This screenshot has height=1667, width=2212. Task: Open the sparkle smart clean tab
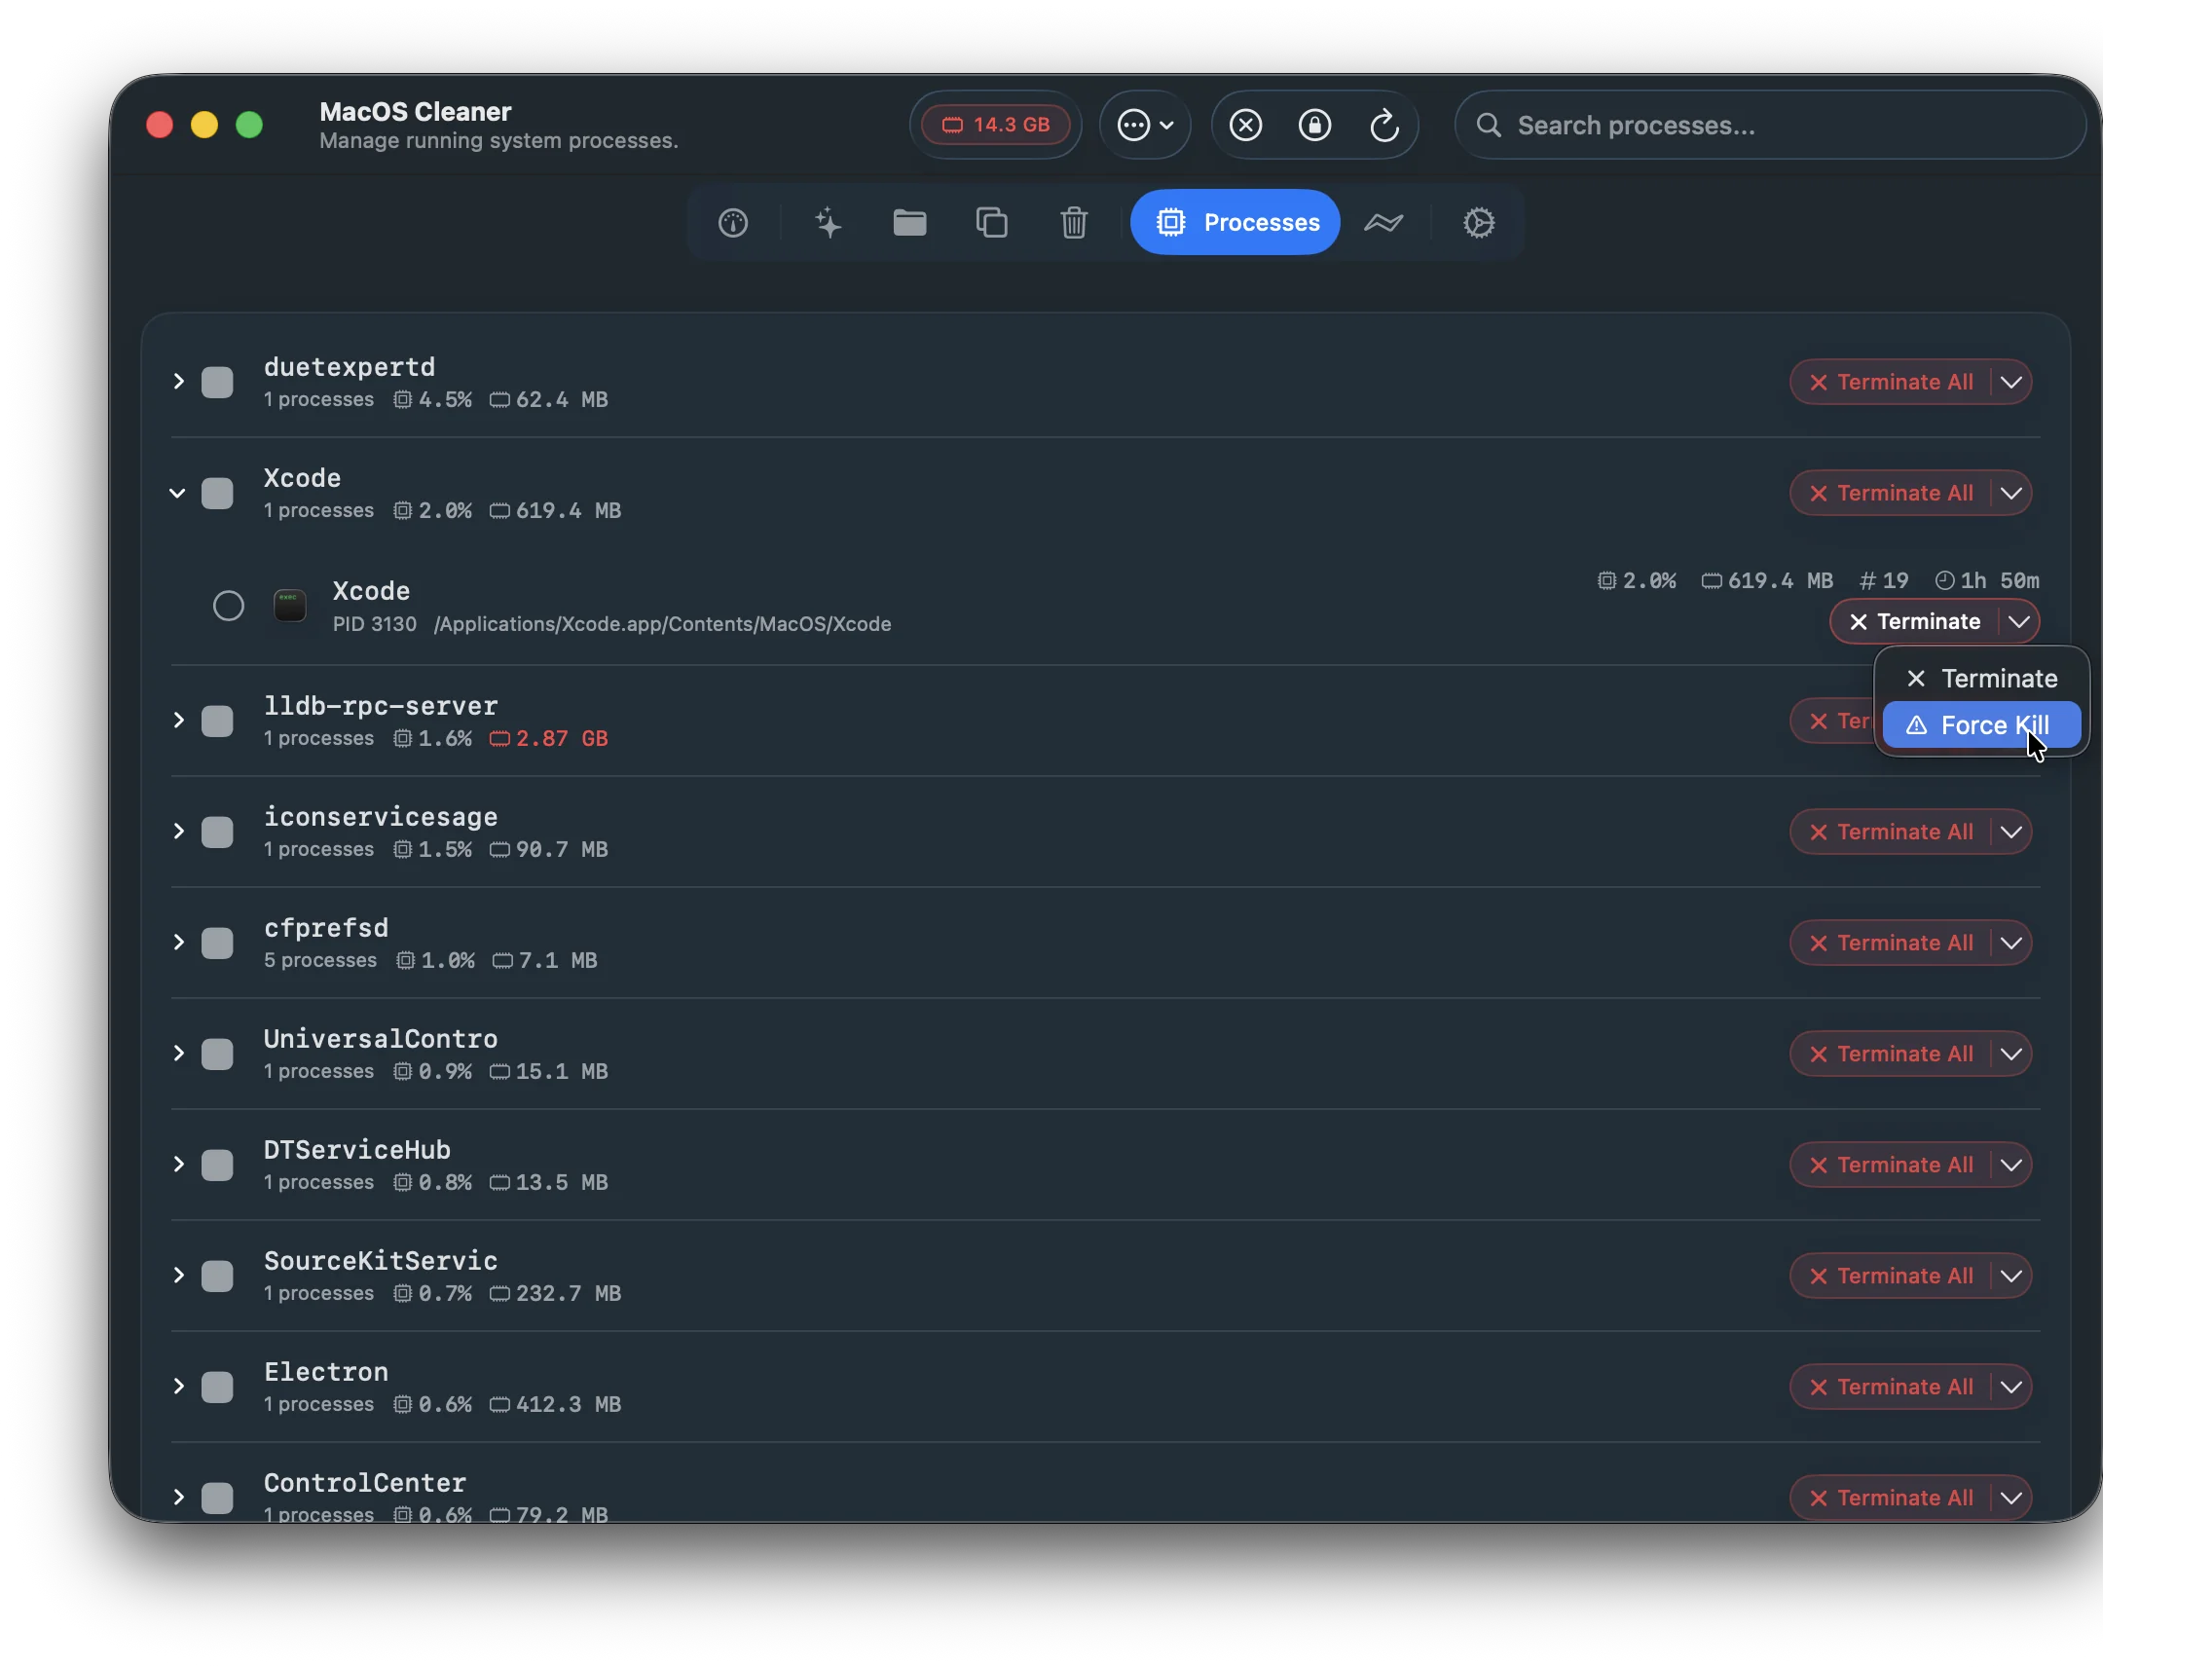pos(827,222)
